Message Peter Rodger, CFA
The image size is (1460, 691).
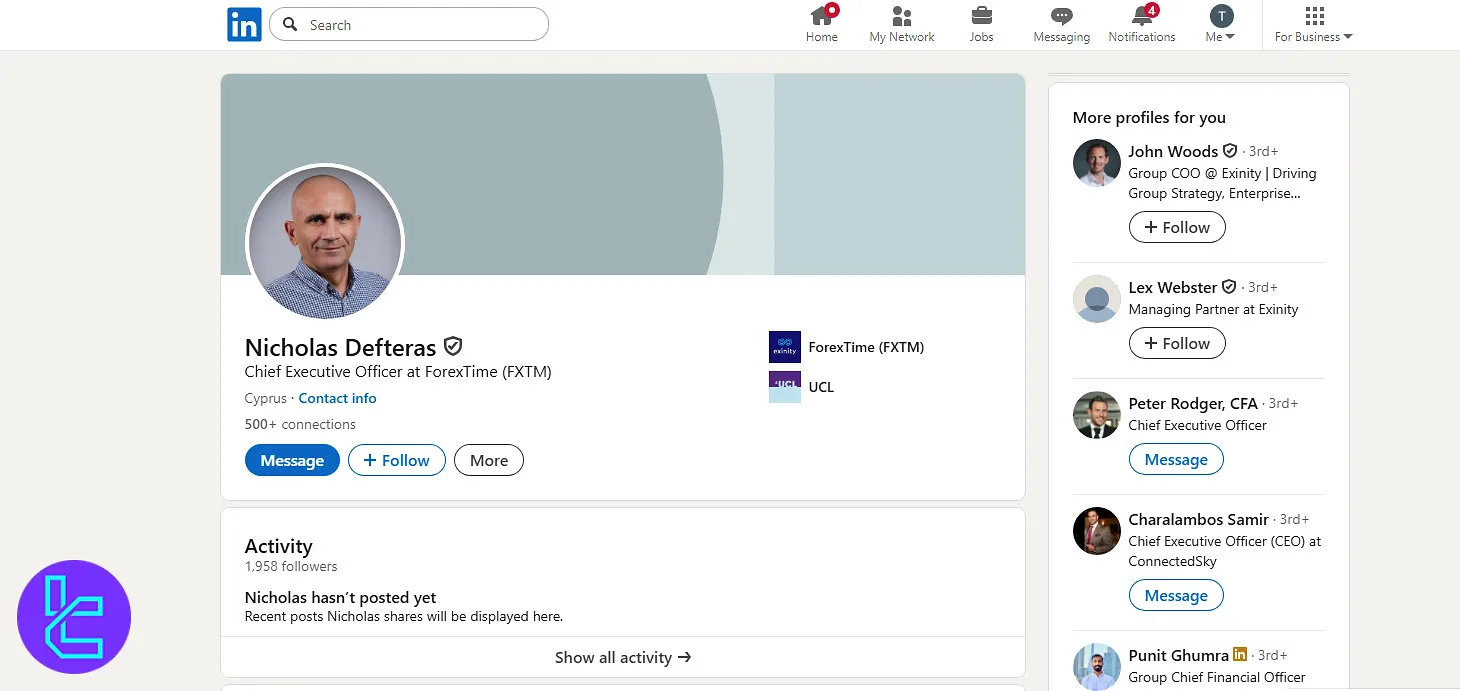point(1175,459)
